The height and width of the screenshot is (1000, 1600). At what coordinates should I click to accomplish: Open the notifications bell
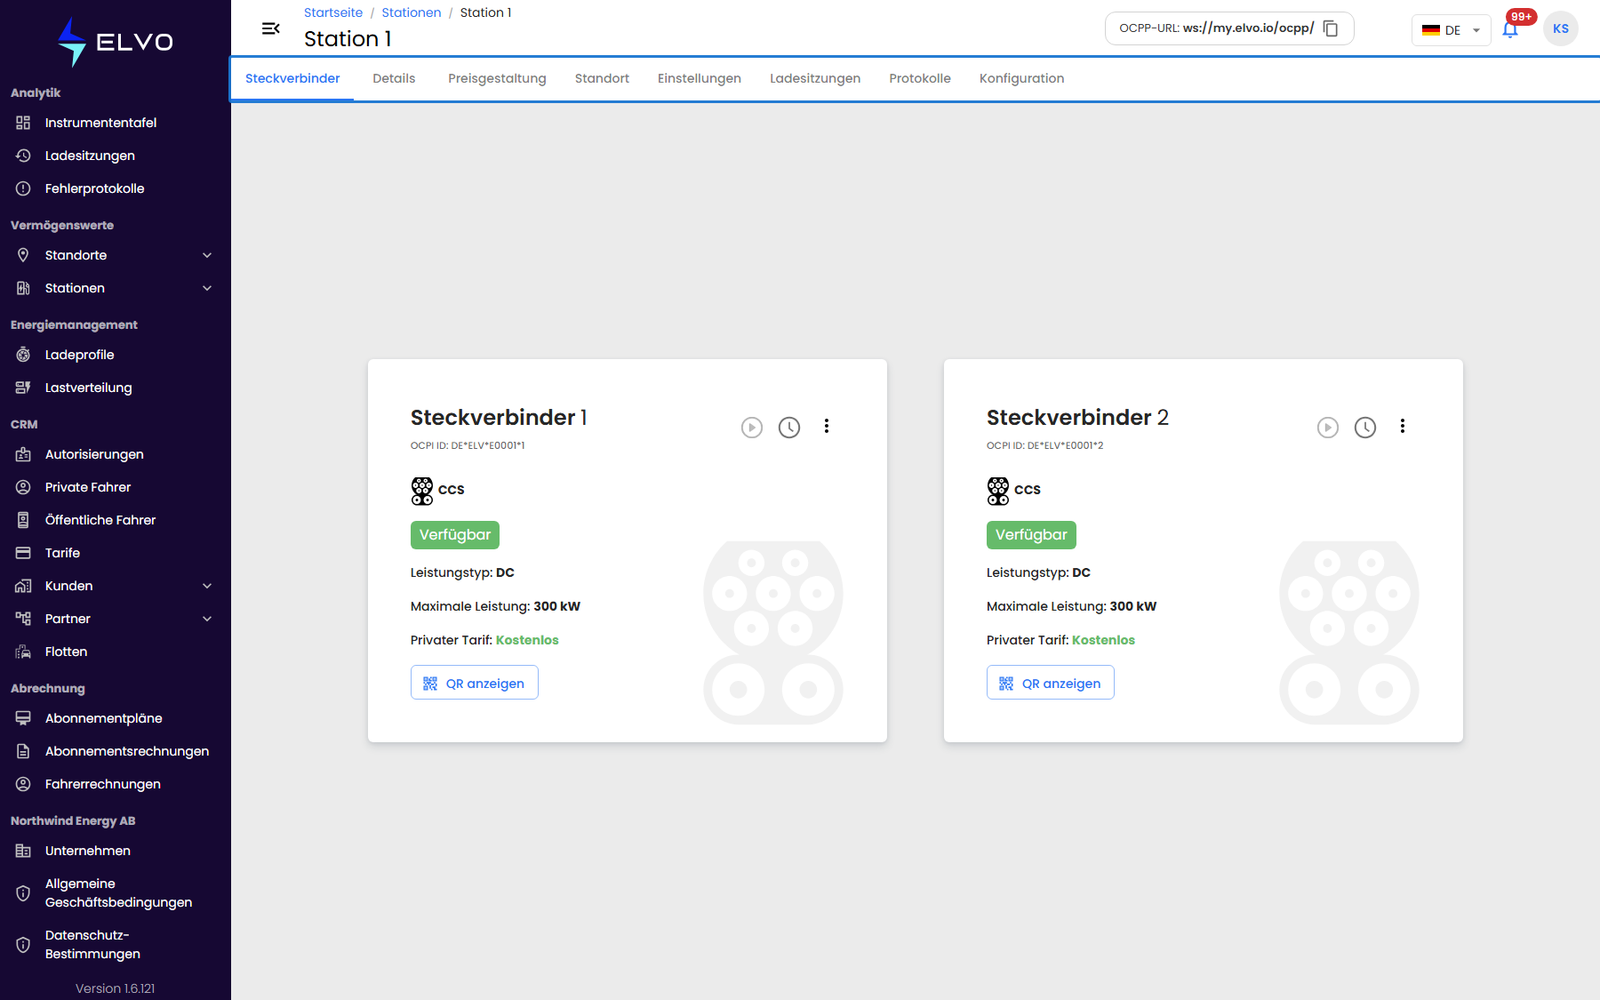(x=1510, y=30)
